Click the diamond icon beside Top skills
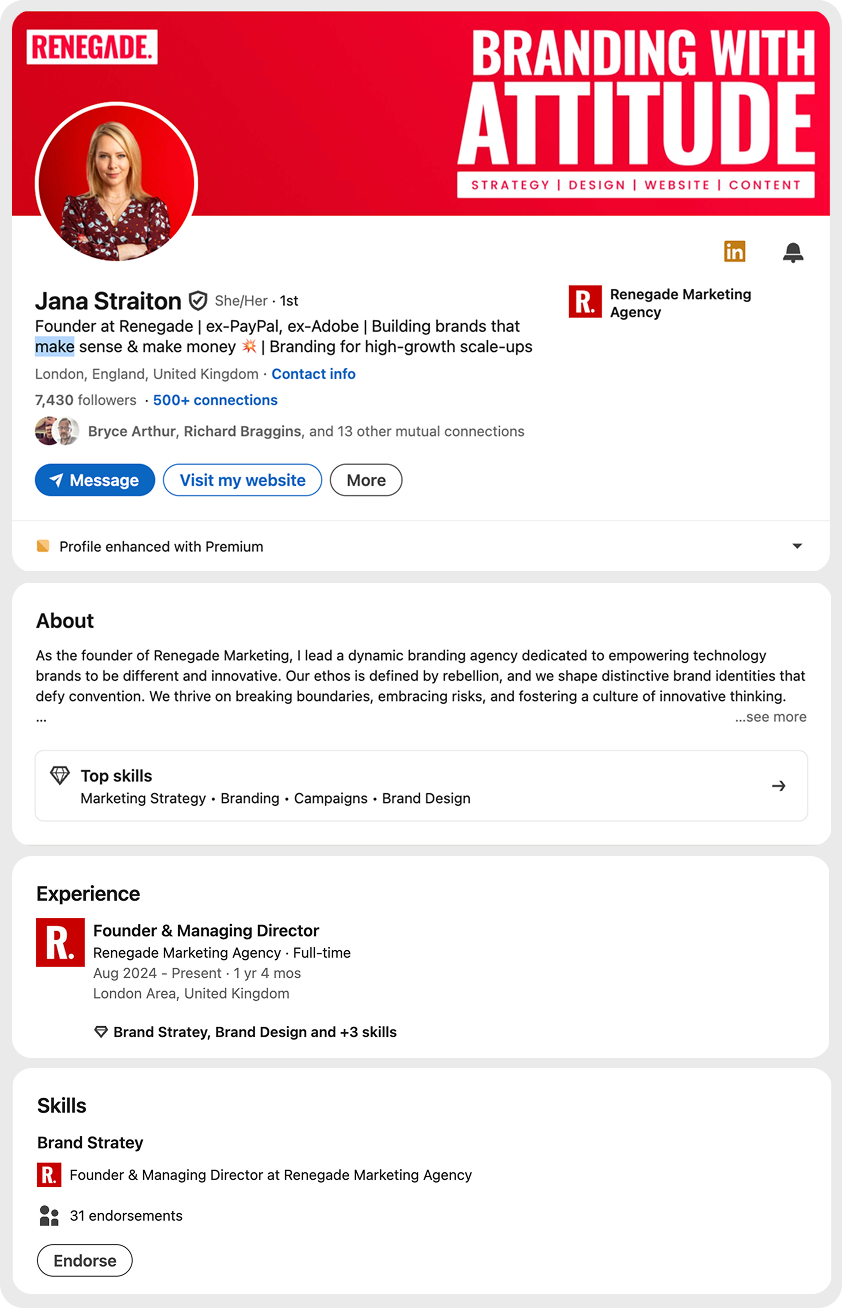The height and width of the screenshot is (1308, 842). [x=60, y=776]
